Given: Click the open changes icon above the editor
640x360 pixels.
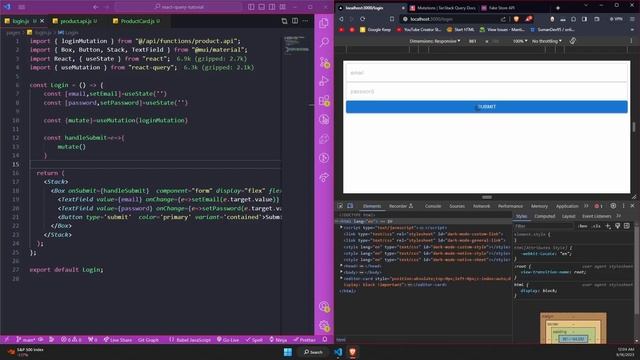Looking at the screenshot, I should (284, 21).
